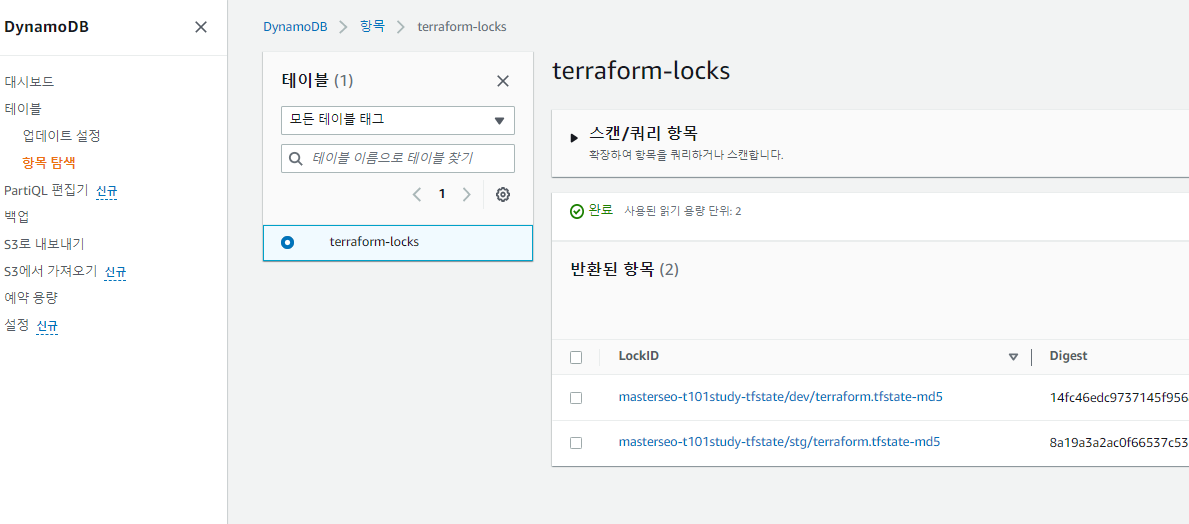Image resolution: width=1189 pixels, height=524 pixels.
Task: Open 백업 in the sidebar
Action: point(16,217)
